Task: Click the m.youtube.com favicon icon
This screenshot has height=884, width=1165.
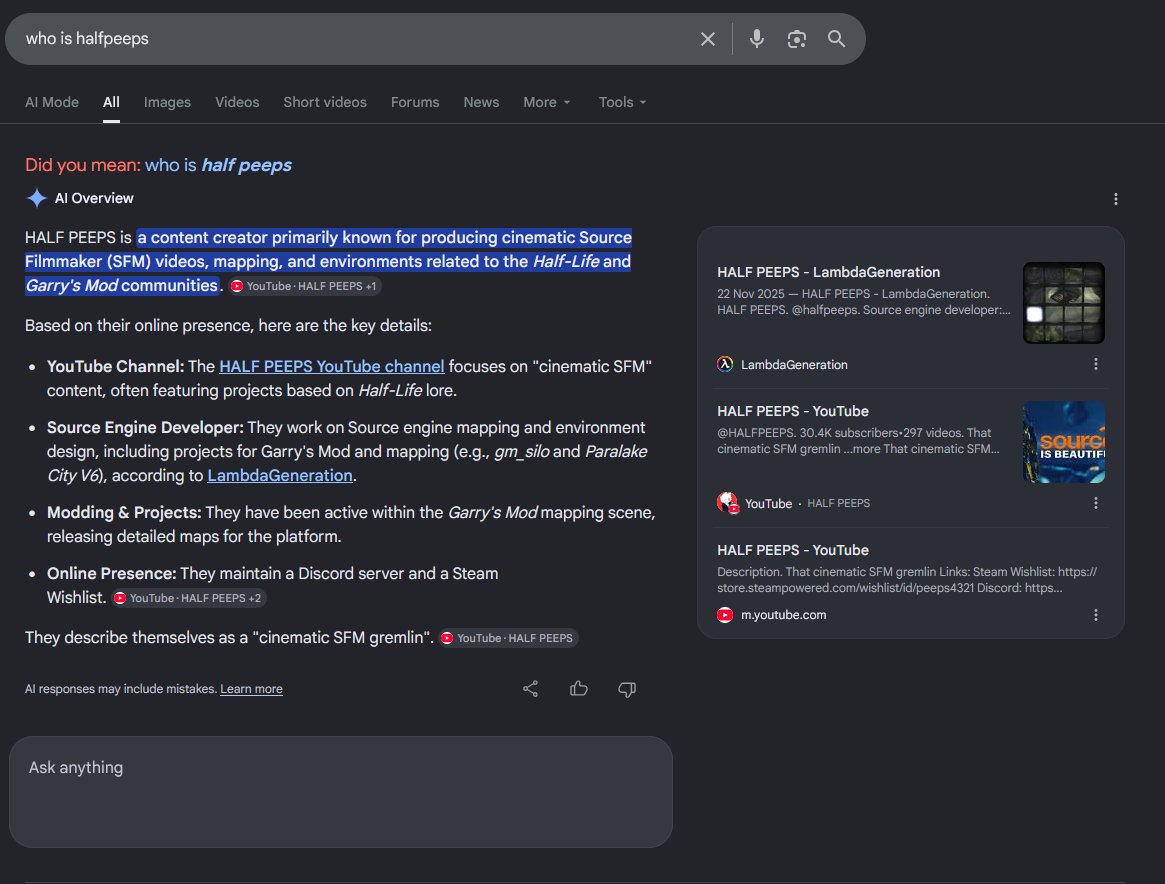Action: click(x=725, y=615)
